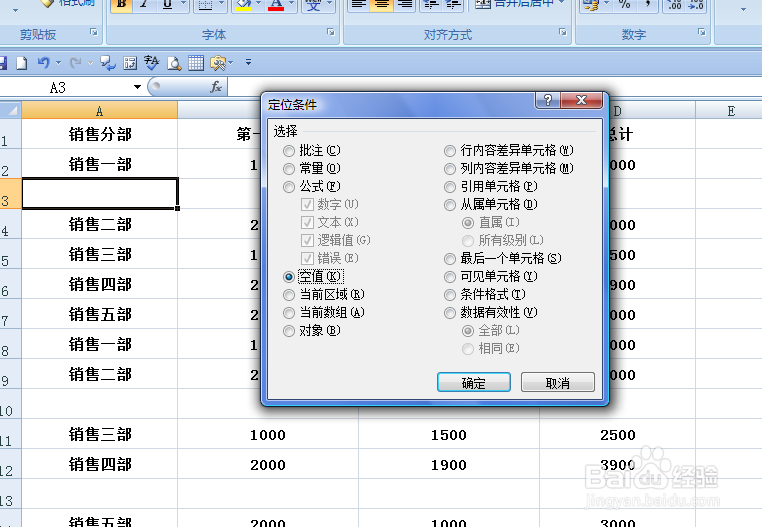Click the select-all corner of the sheet
Viewport: 762px width, 527px height.
tap(11, 110)
